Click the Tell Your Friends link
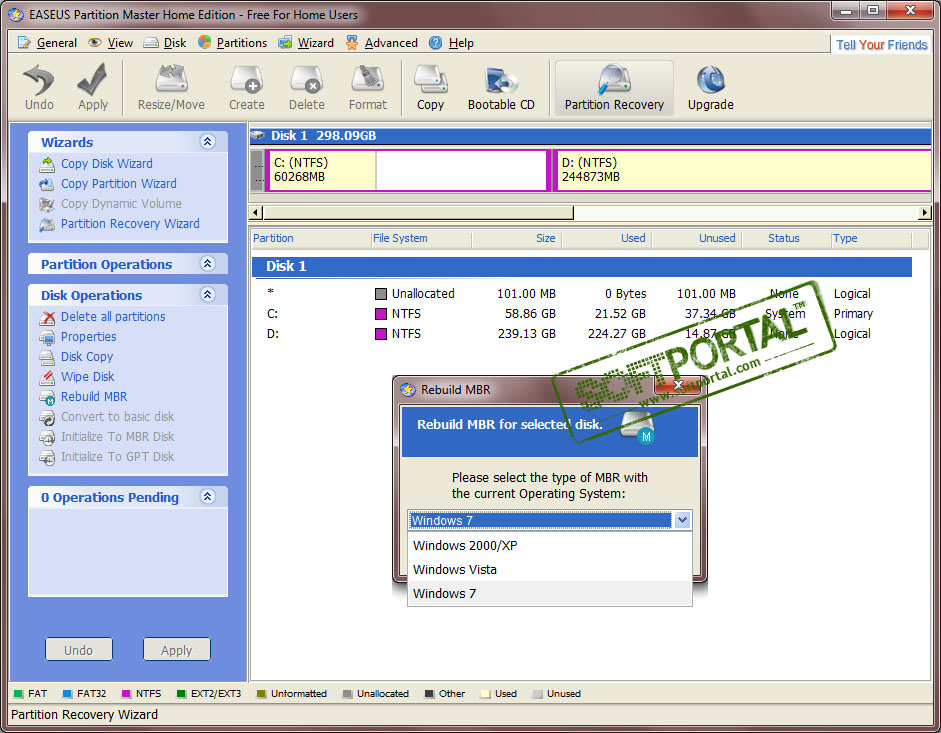This screenshot has width=941, height=733. [882, 44]
